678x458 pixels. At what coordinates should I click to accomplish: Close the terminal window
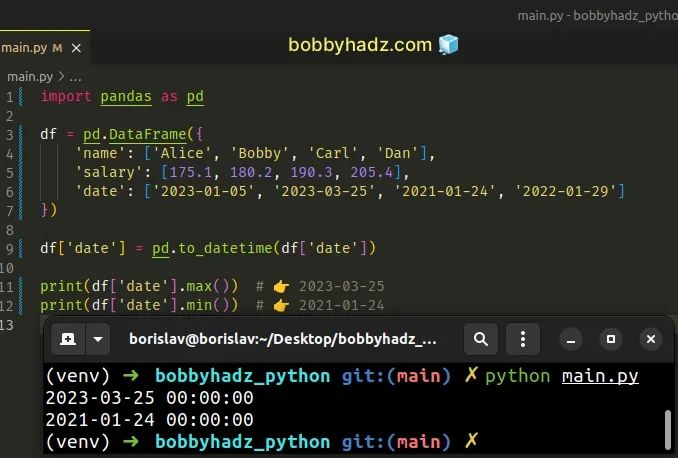pyautogui.click(x=651, y=339)
